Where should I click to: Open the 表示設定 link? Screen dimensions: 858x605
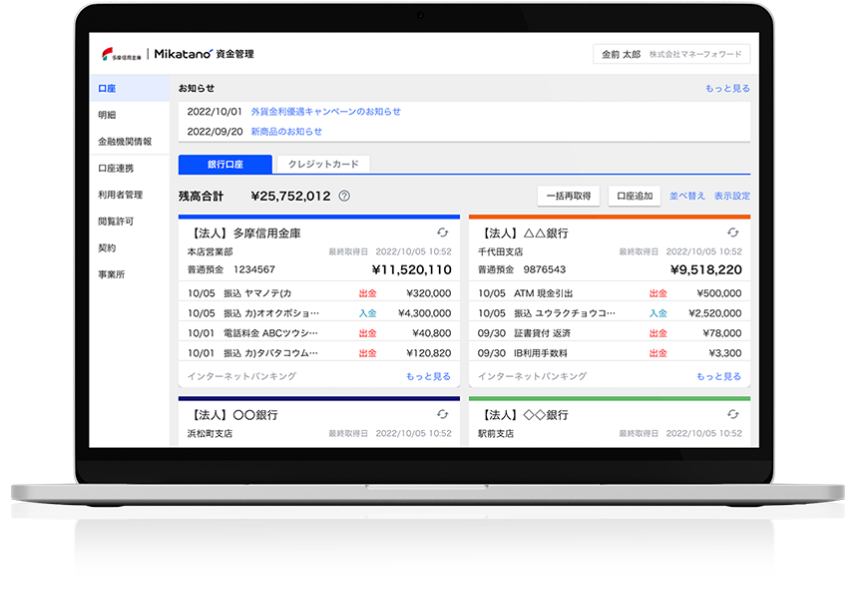pos(732,196)
